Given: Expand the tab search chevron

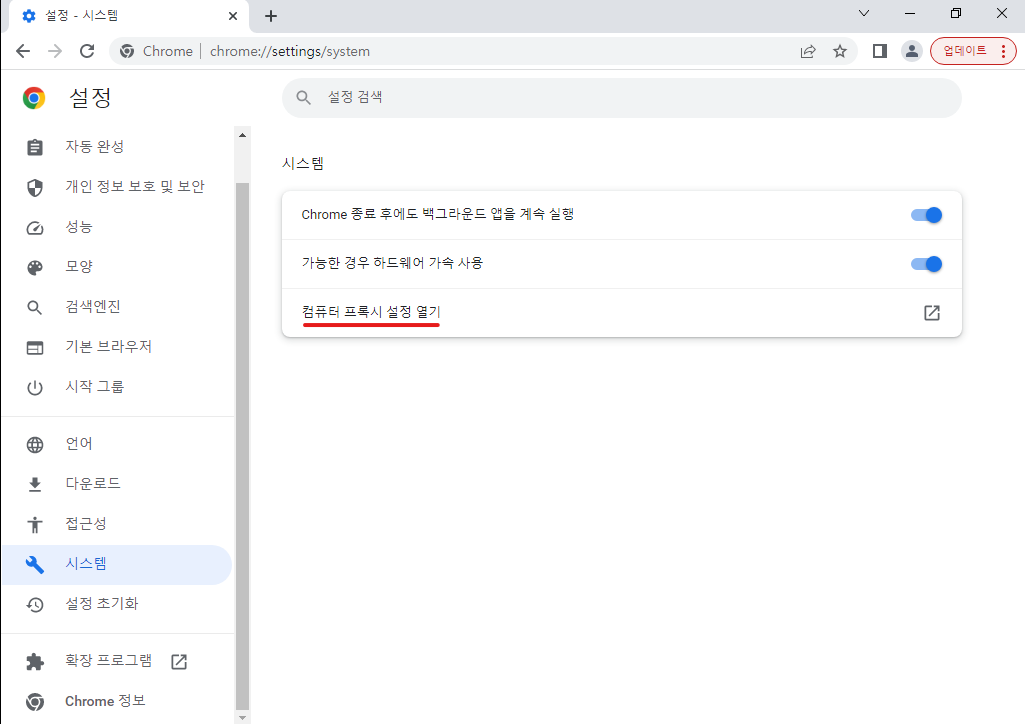Looking at the screenshot, I should 864,13.
